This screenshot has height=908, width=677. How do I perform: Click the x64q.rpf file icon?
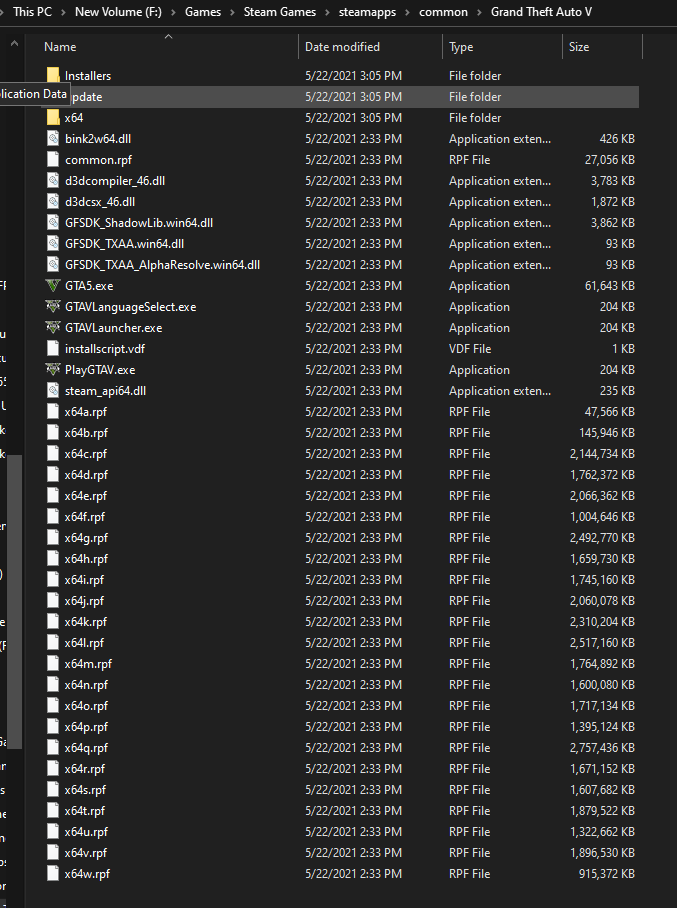point(53,748)
